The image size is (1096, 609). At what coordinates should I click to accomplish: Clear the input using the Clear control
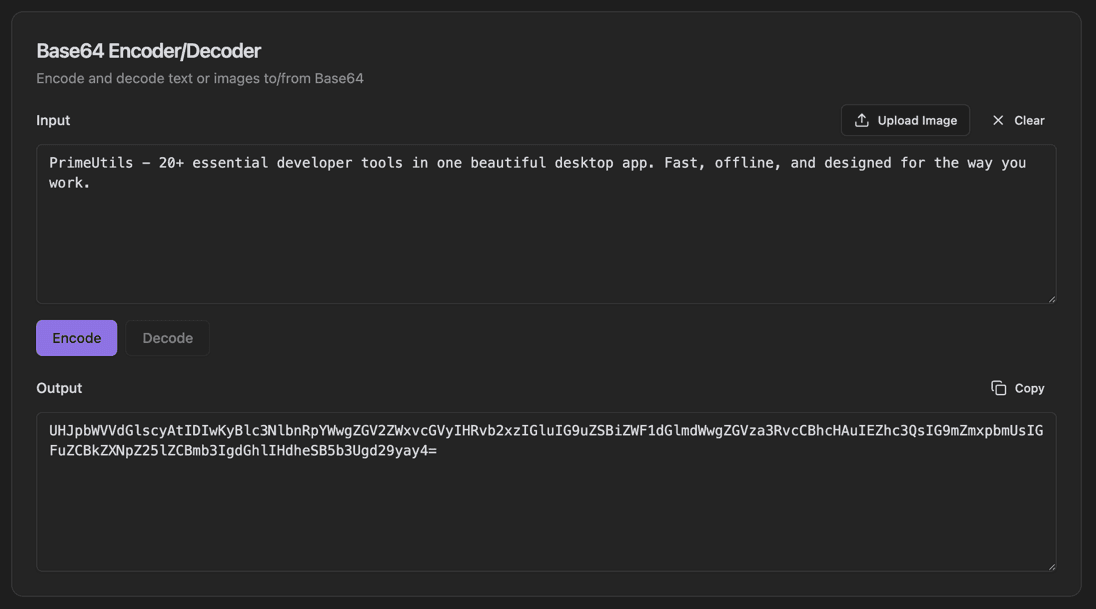(1019, 120)
